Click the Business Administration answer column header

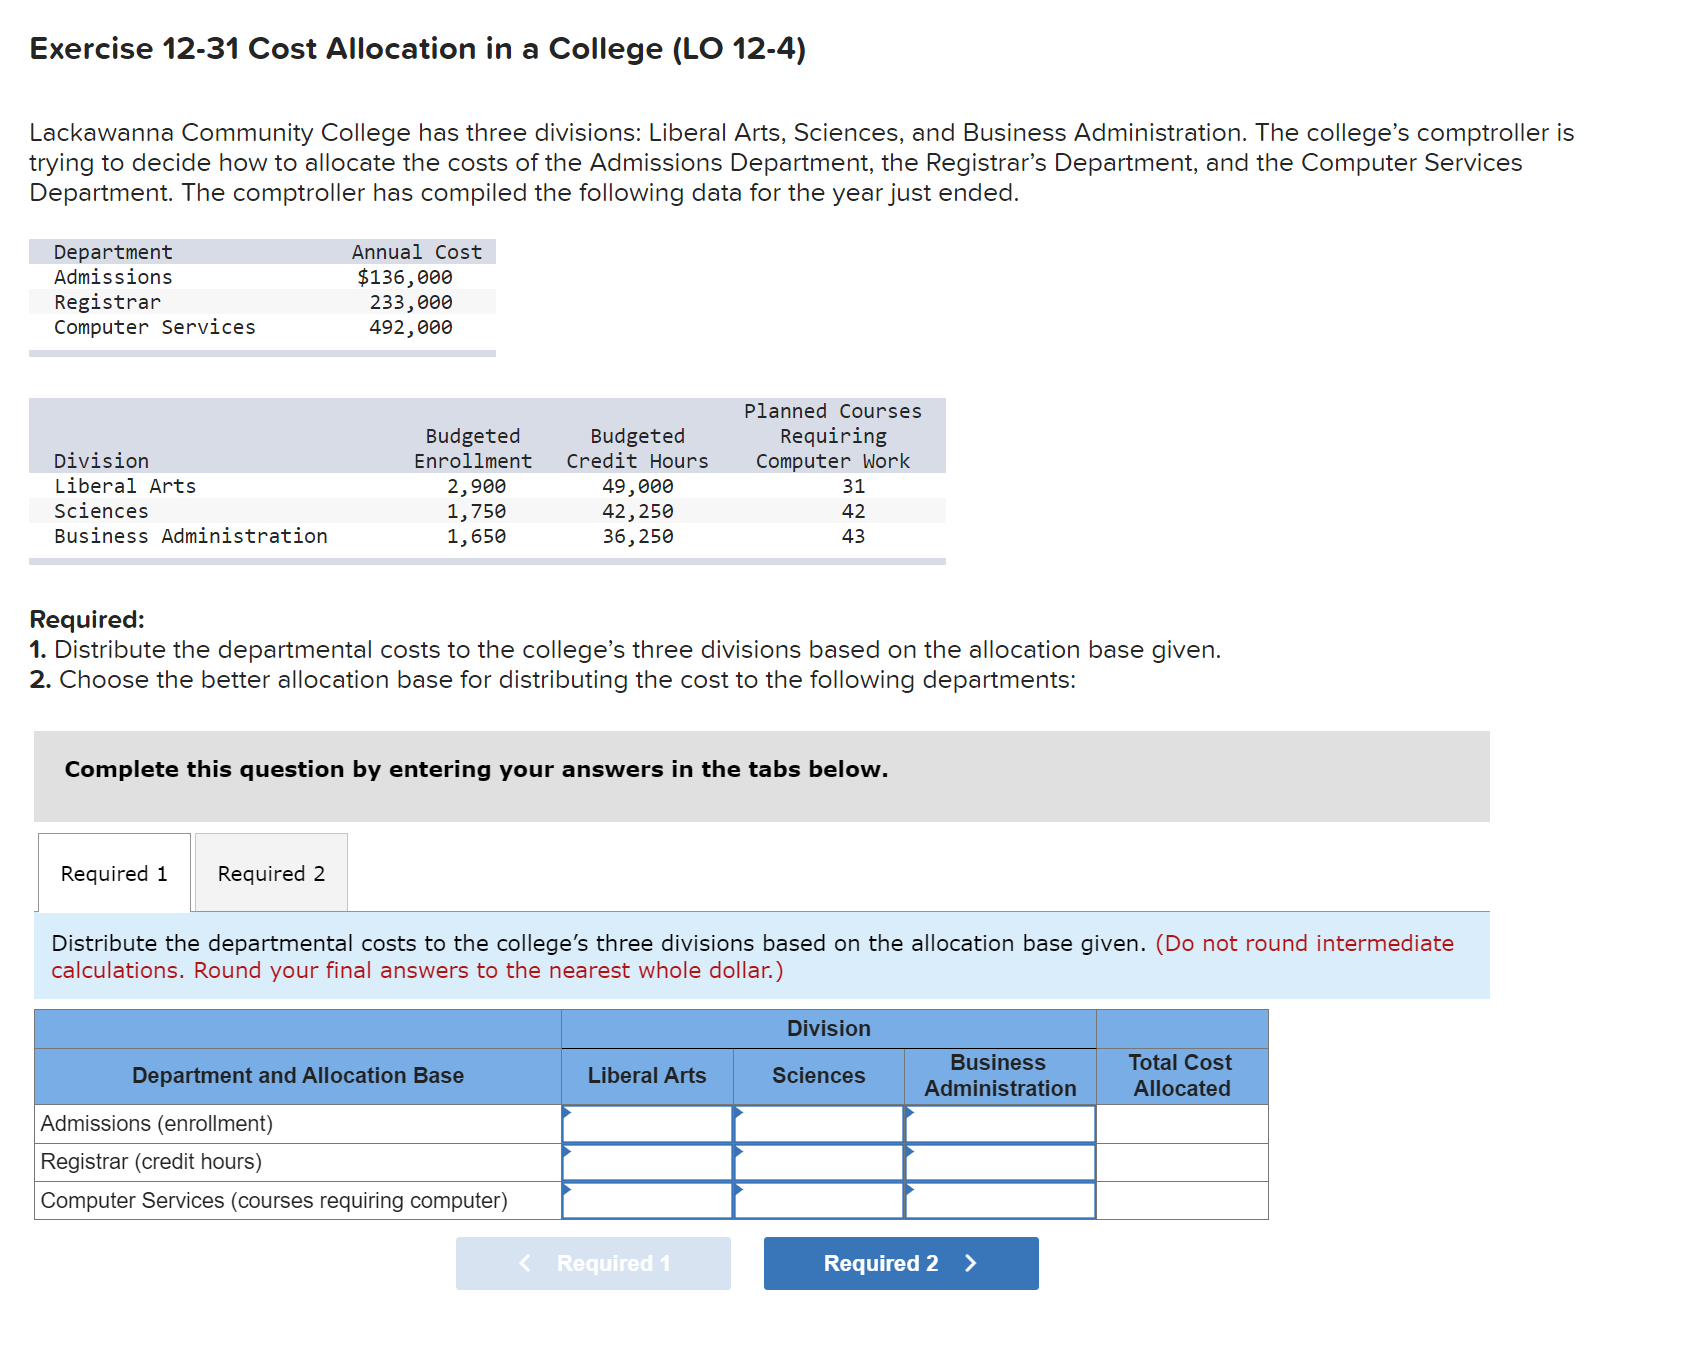point(1000,1076)
